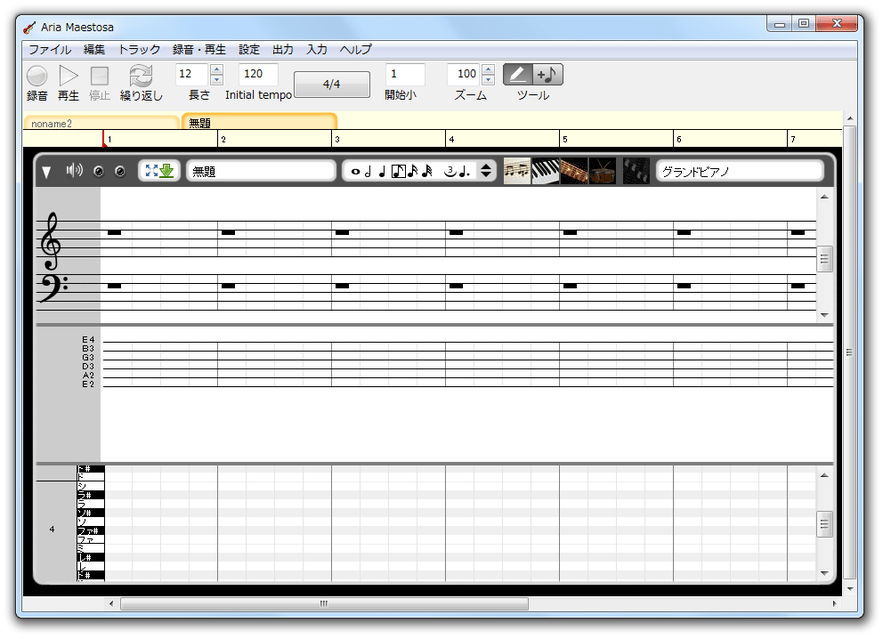The height and width of the screenshot is (639, 883).
Task: Toggle the first round track button
Action: click(x=99, y=171)
